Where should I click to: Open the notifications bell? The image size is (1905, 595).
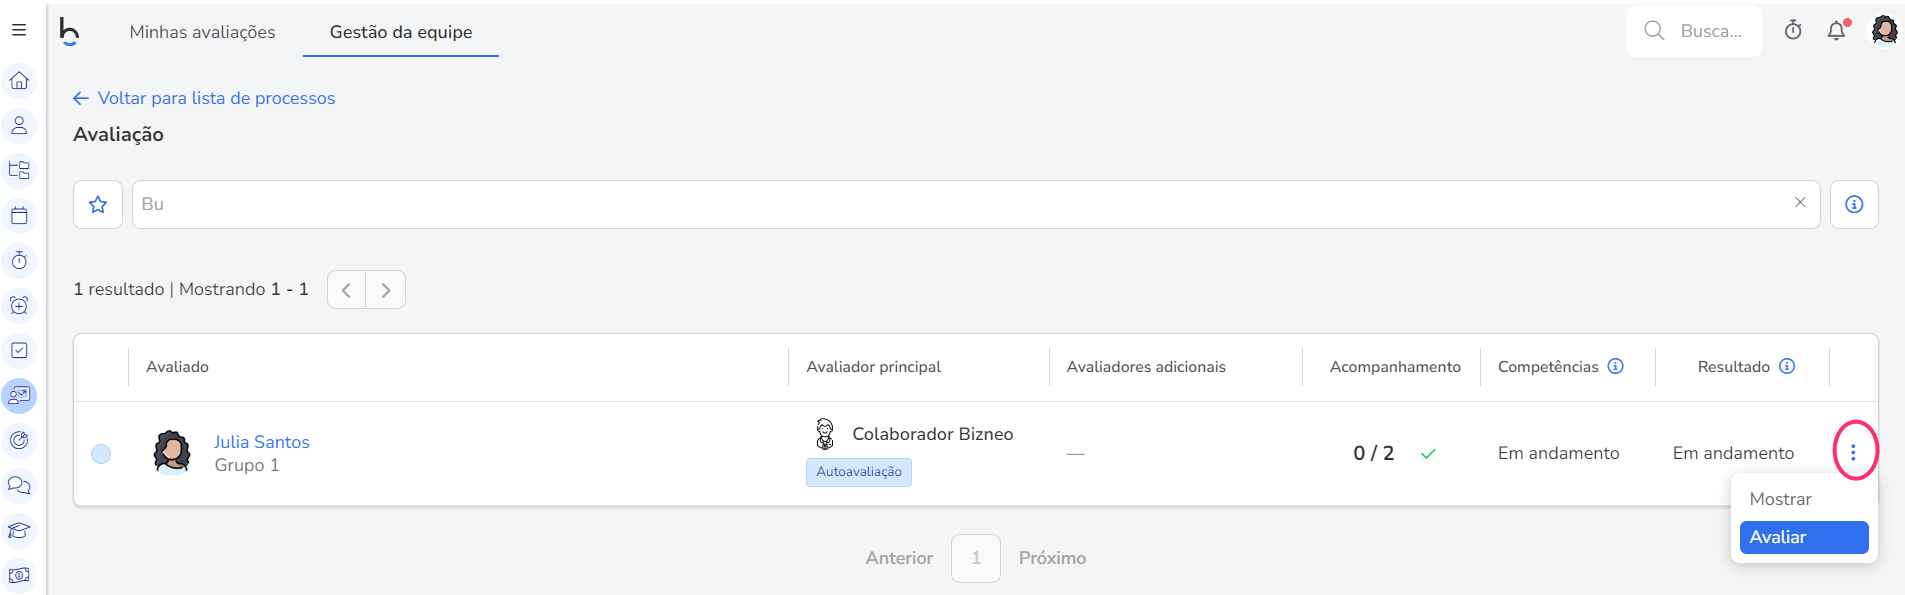(1837, 31)
